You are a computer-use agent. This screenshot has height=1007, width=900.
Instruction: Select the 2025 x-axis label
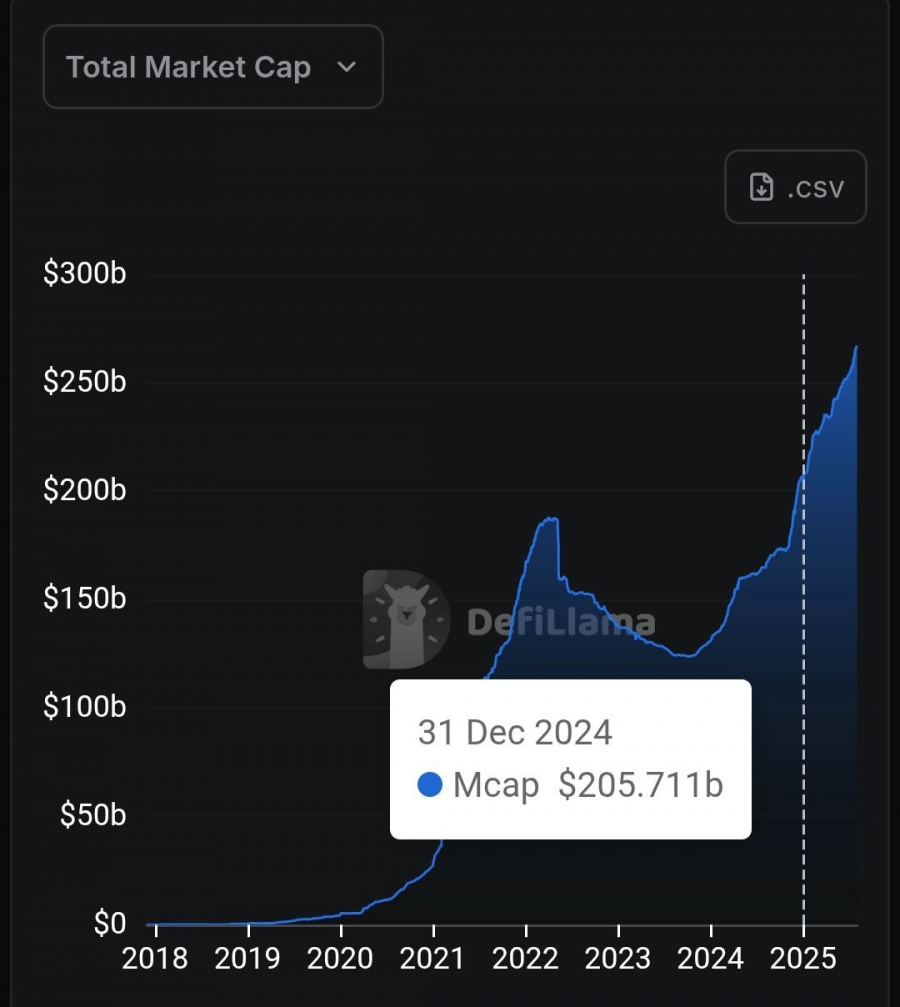(x=803, y=958)
